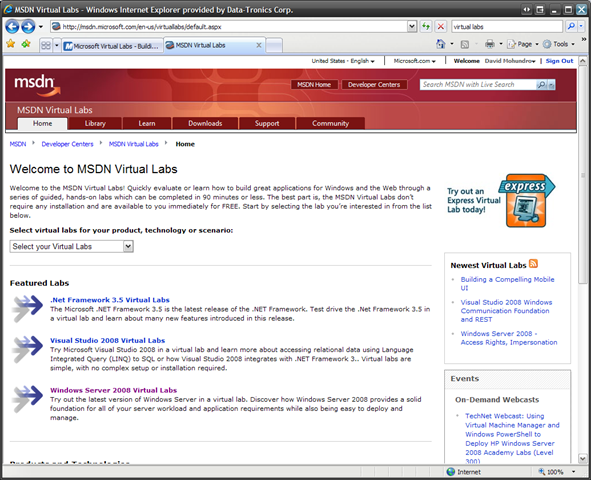591x480 pixels.
Task: Click the Refresh icon next to address bar
Action: pyautogui.click(x=426, y=26)
